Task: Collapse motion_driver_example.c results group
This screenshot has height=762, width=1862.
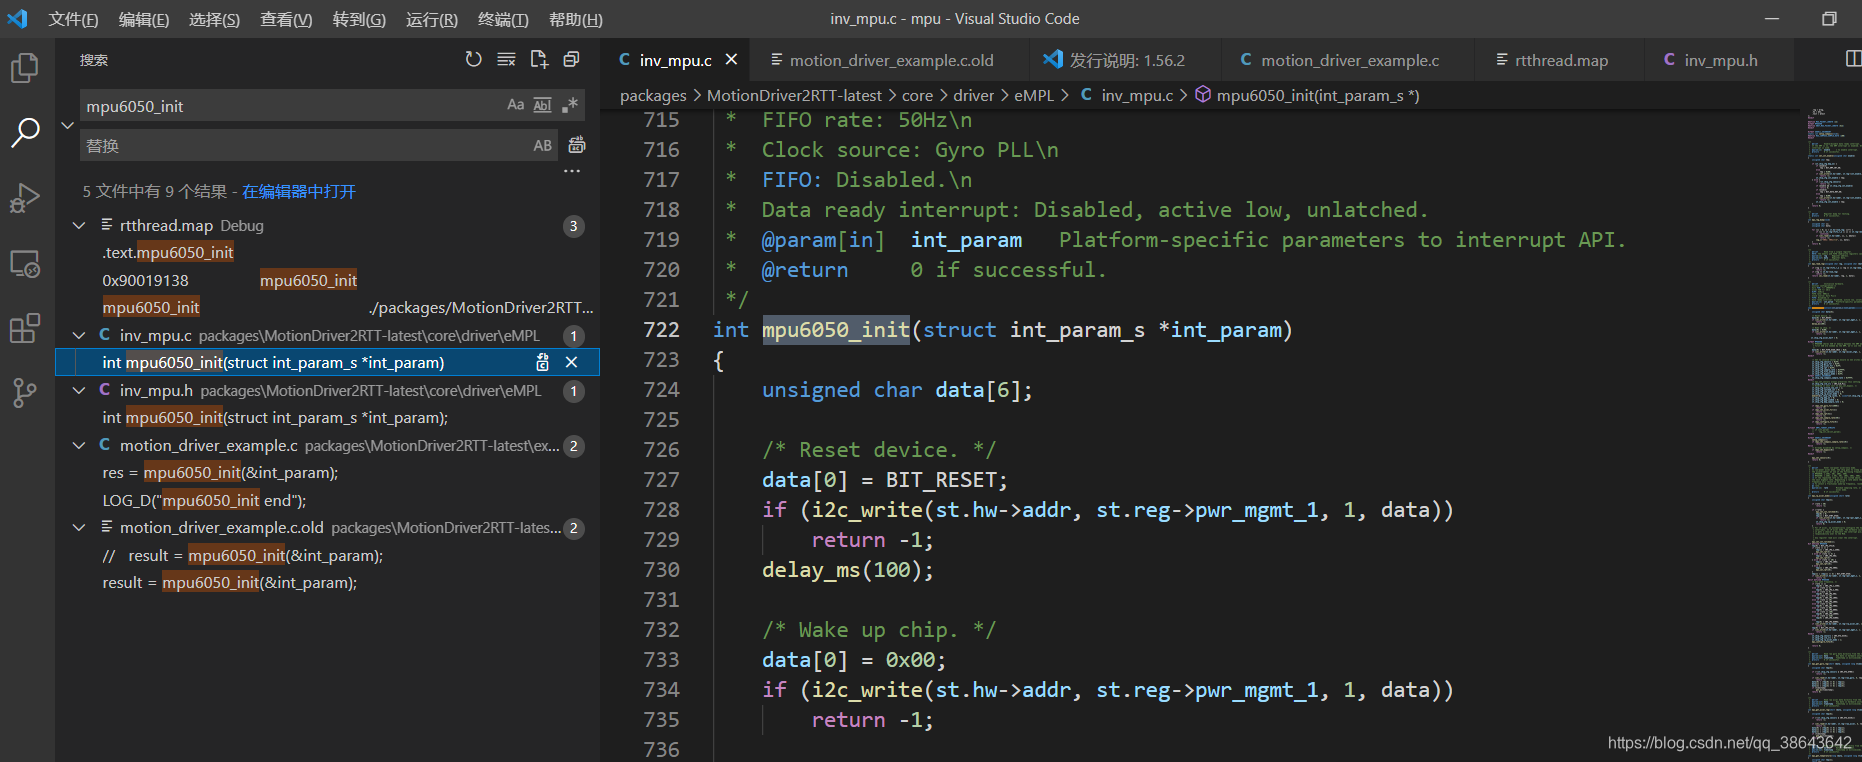Action: coord(79,446)
